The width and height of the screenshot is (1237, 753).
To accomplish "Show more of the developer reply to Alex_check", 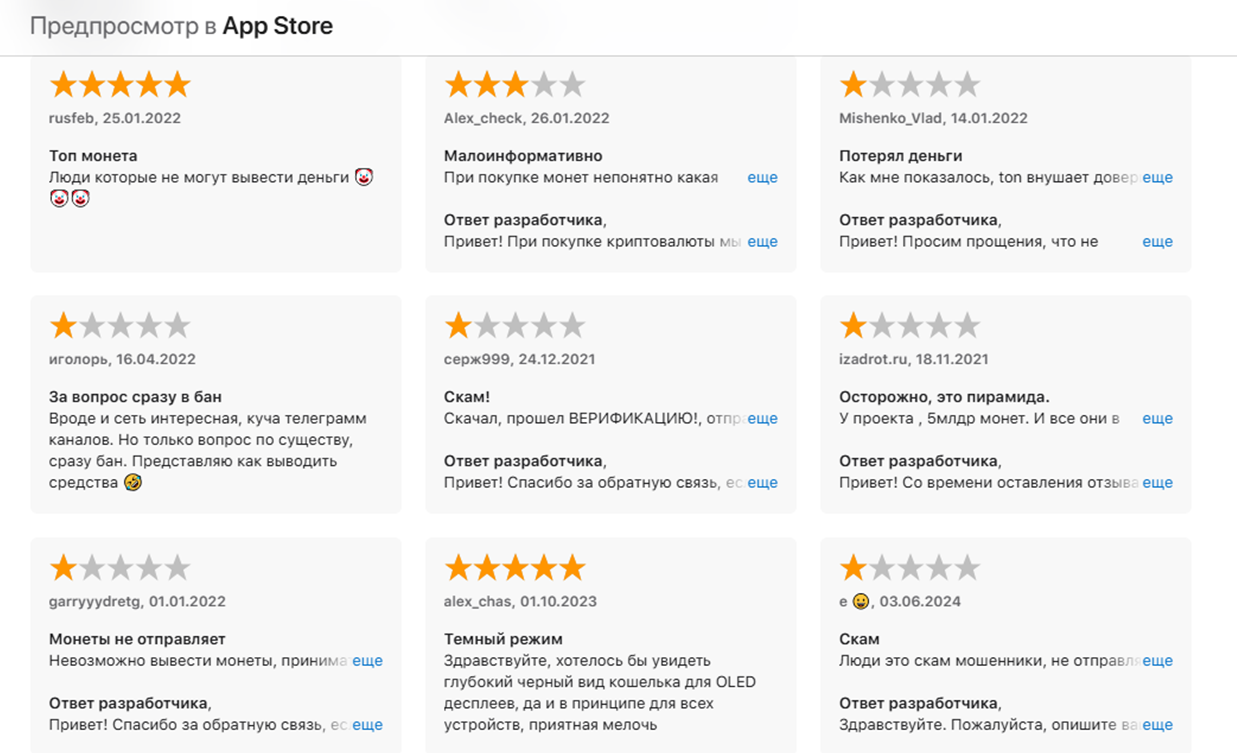I will (x=762, y=241).
